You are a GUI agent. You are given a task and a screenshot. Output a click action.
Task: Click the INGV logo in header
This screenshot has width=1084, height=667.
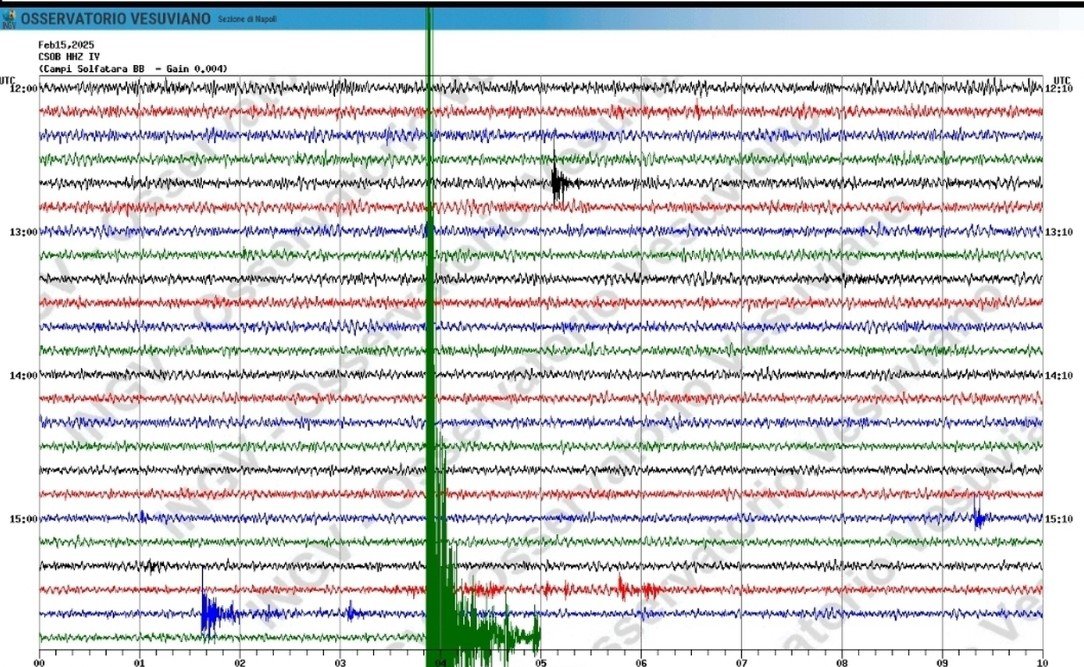(9, 19)
